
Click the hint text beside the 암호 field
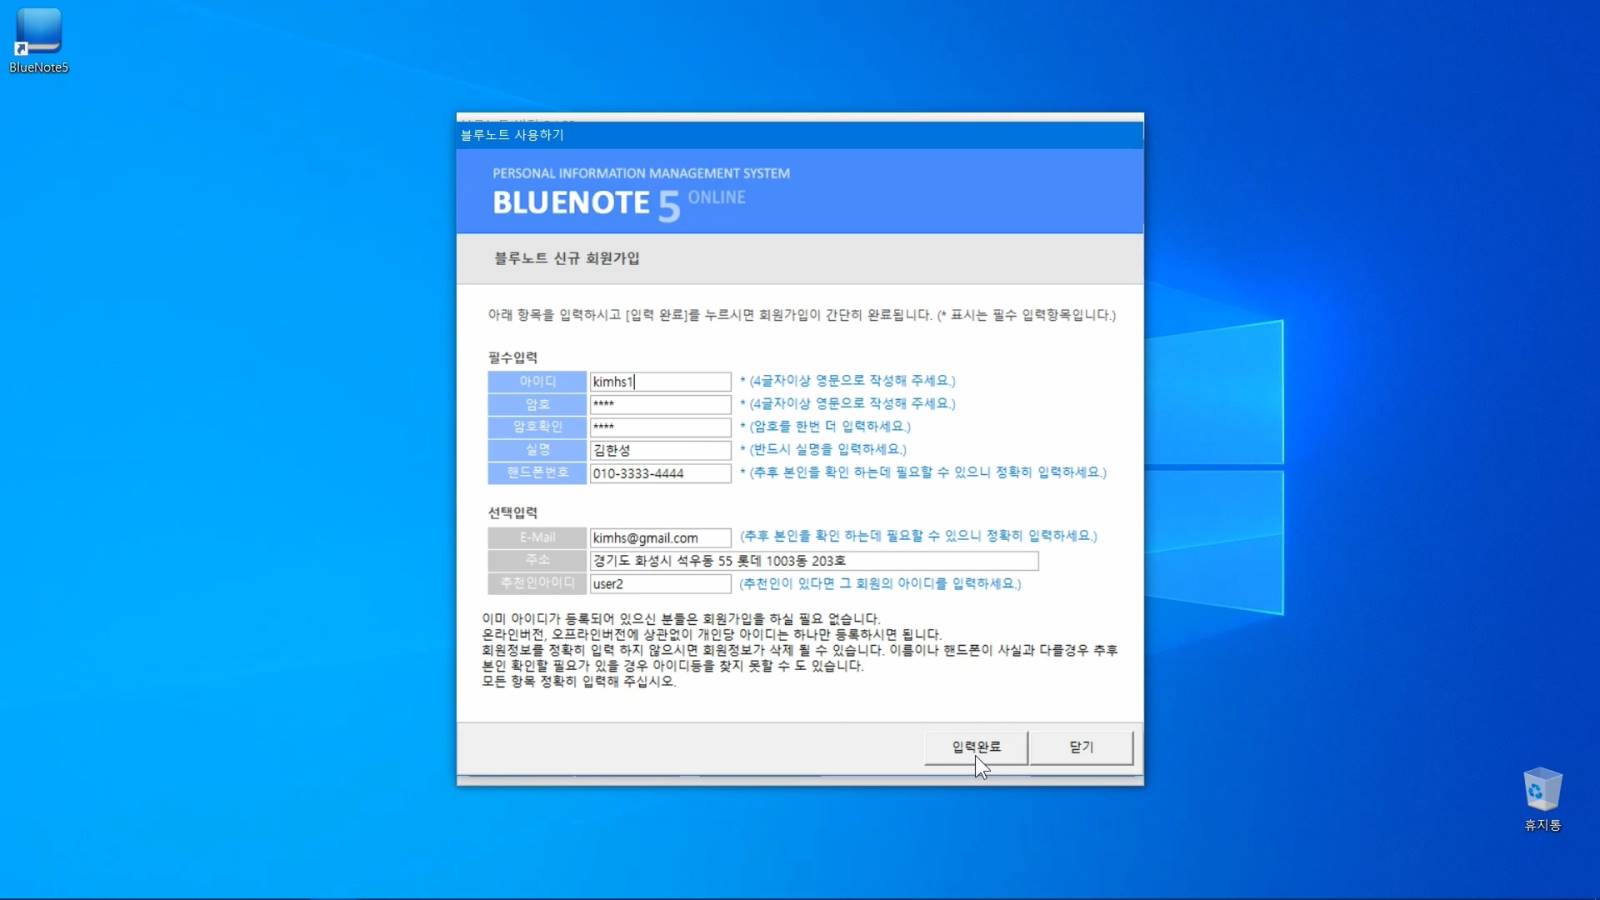(848, 404)
